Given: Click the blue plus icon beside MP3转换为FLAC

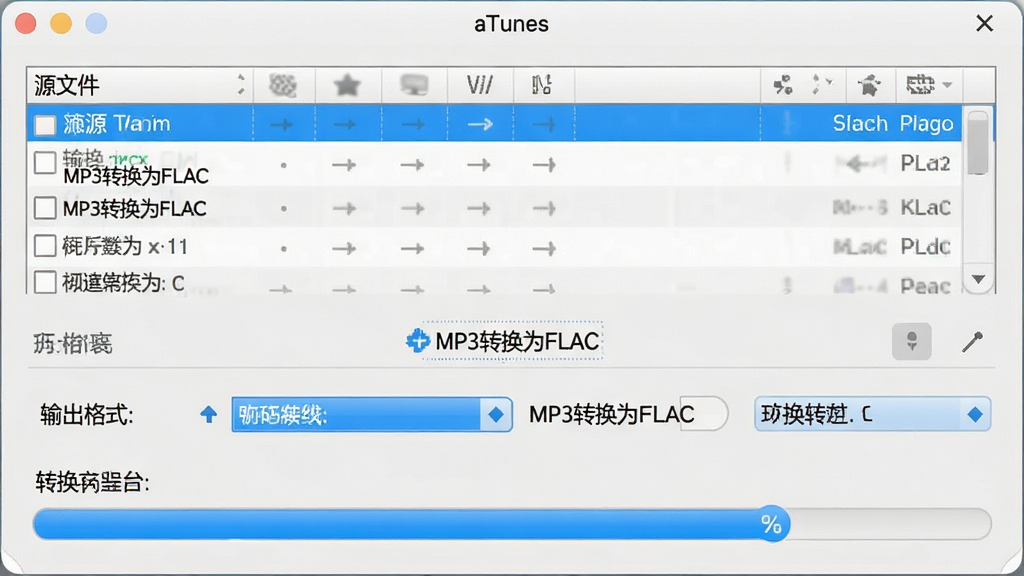Looking at the screenshot, I should (x=417, y=340).
